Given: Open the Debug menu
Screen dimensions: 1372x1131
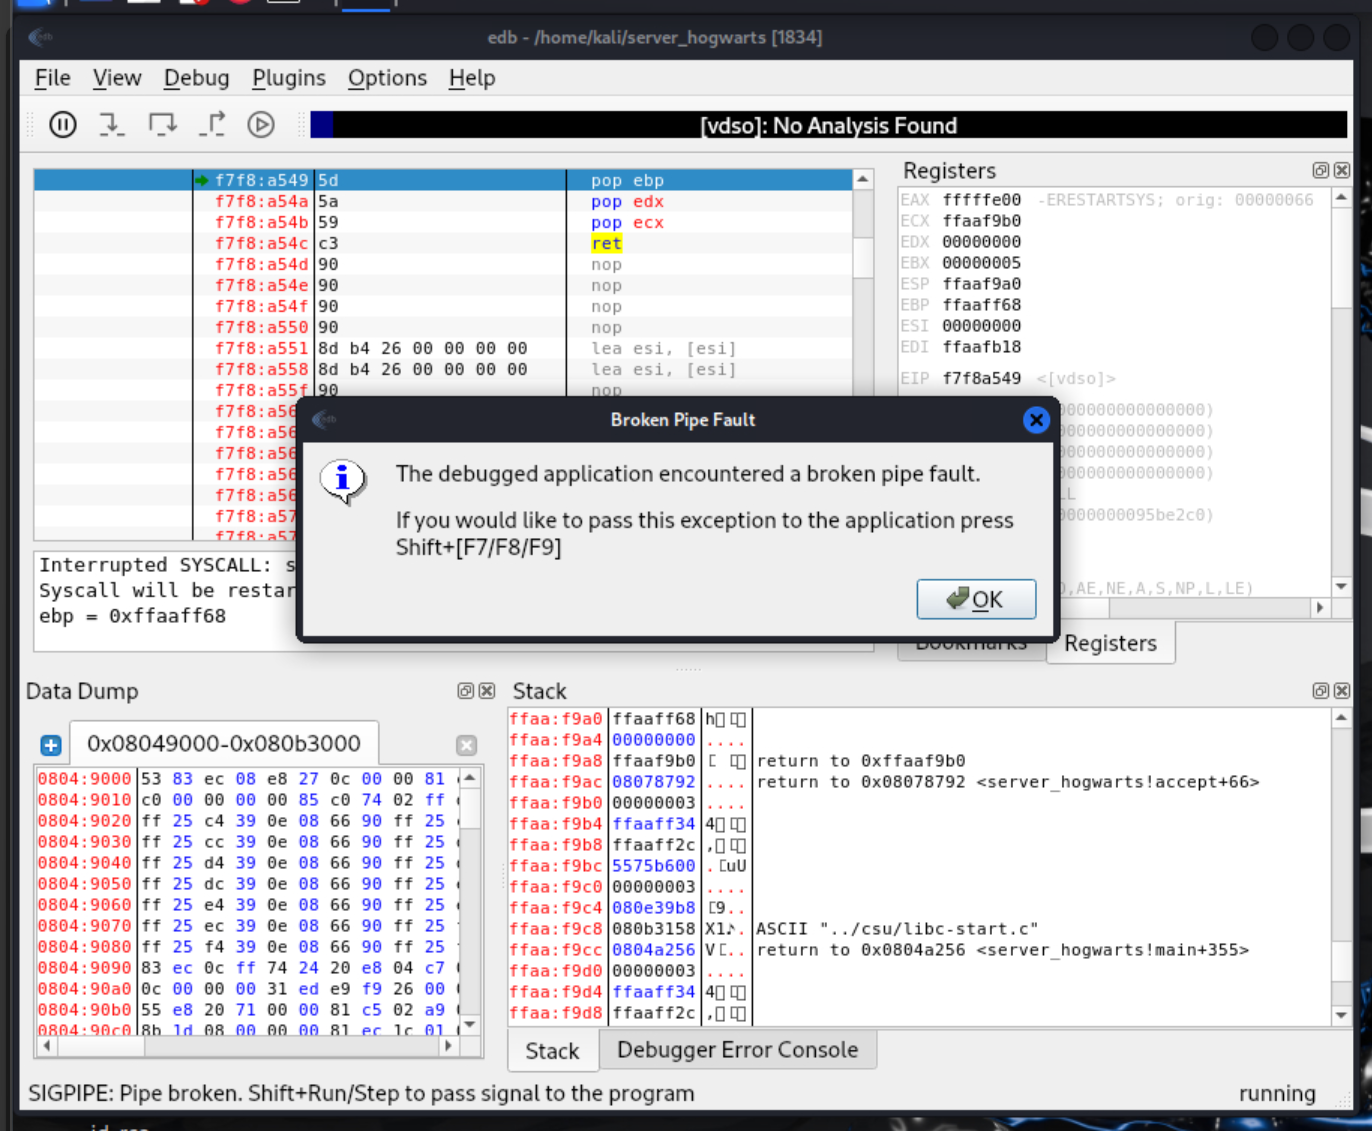Looking at the screenshot, I should pos(196,78).
